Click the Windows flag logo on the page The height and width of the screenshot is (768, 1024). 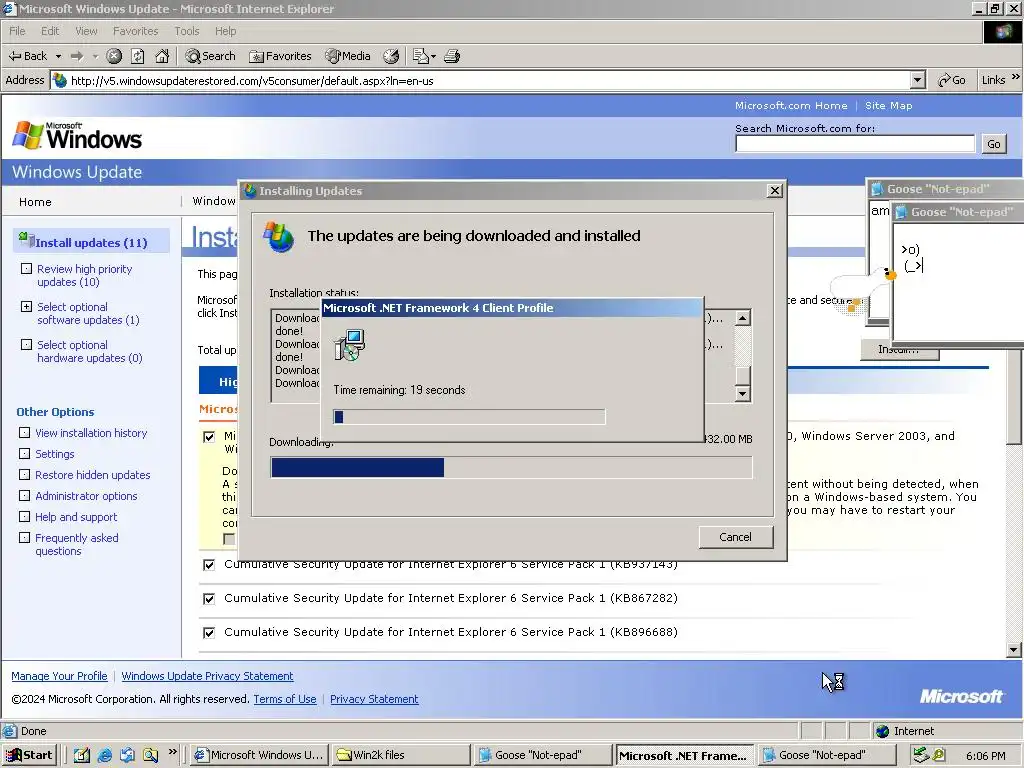pyautogui.click(x=27, y=135)
